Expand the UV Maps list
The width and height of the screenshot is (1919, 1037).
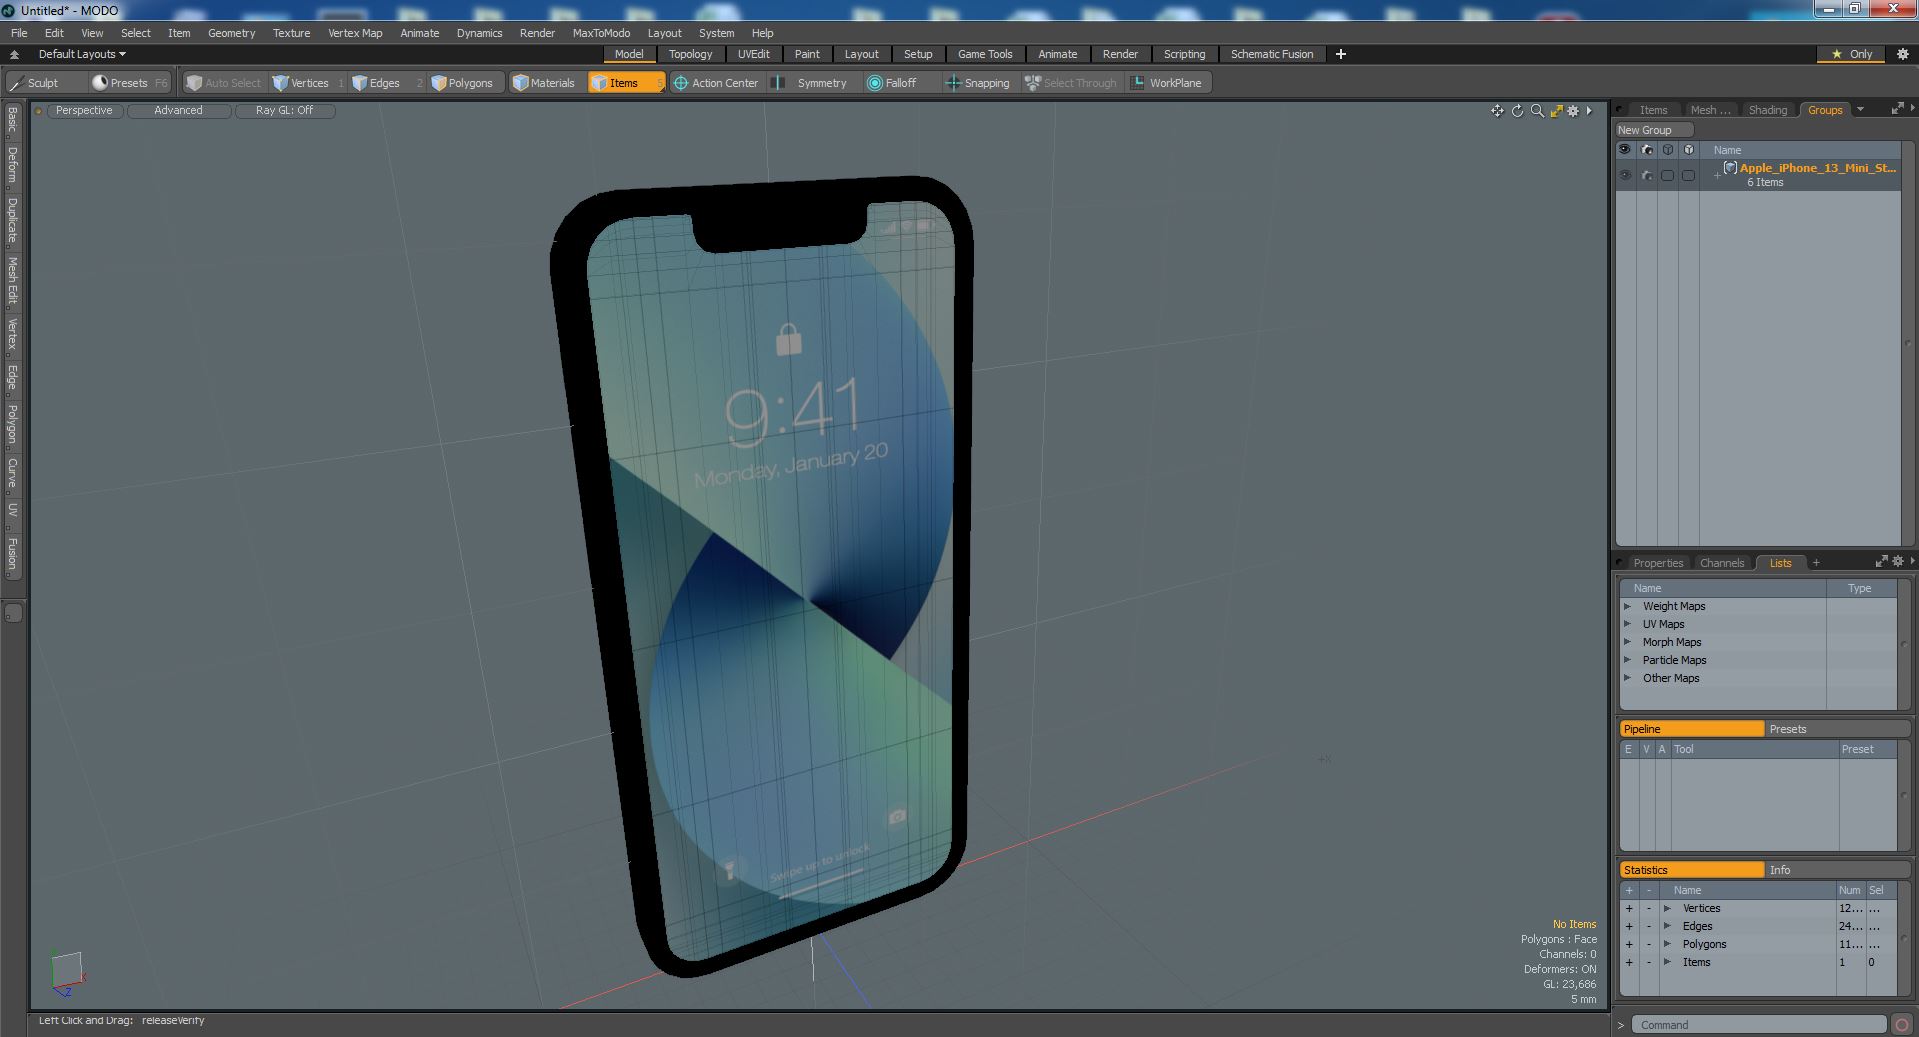(x=1627, y=624)
